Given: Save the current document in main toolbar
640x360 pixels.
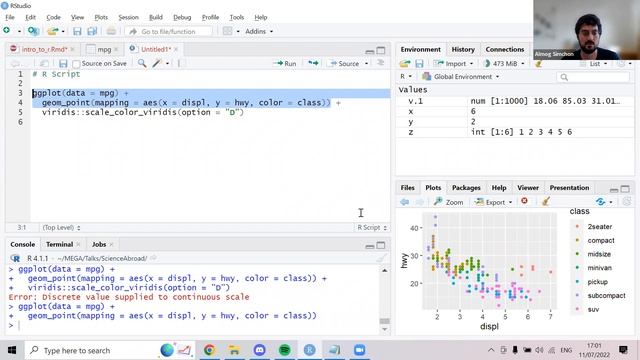Looking at the screenshot, I should click(77, 31).
